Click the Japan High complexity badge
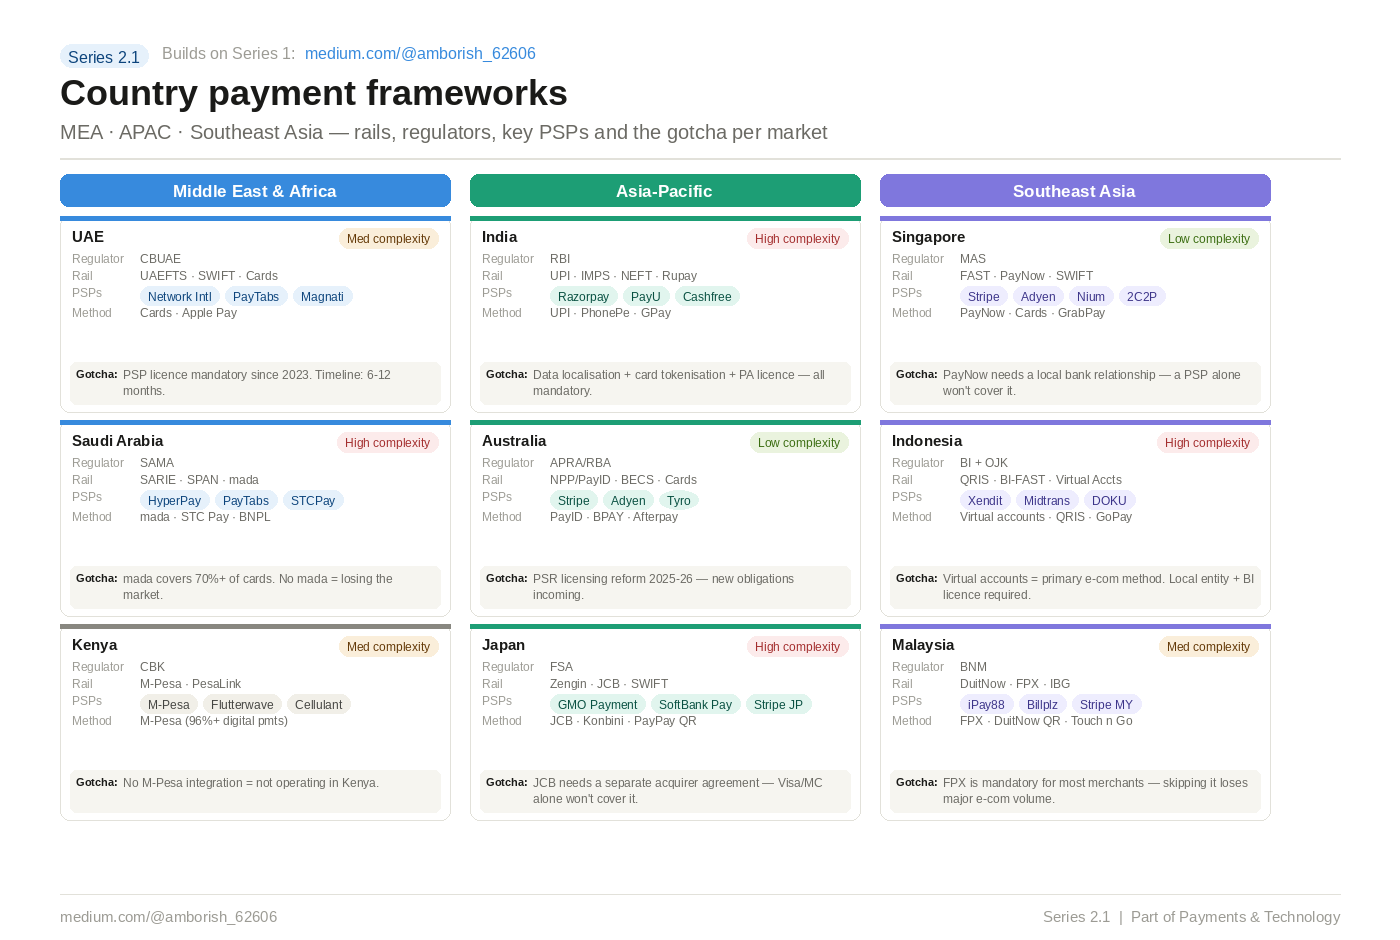 tap(797, 647)
